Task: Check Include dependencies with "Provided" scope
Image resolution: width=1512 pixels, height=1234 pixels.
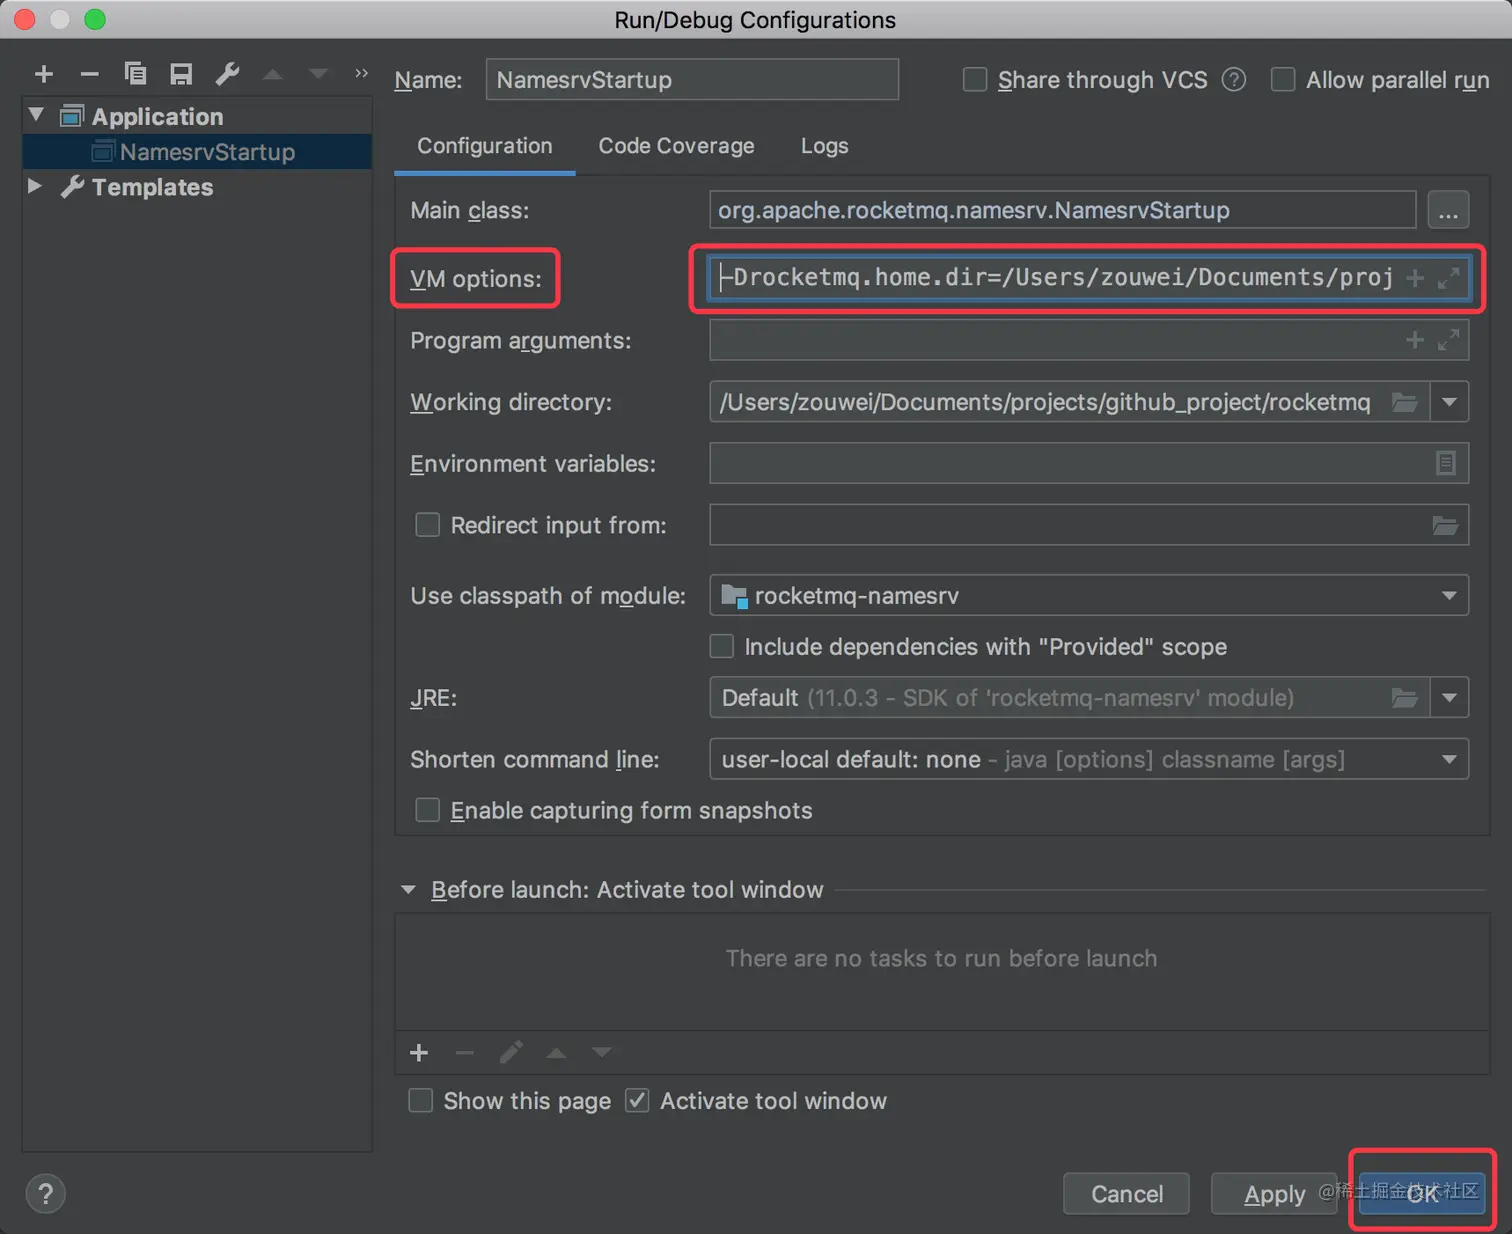Action: (x=721, y=647)
